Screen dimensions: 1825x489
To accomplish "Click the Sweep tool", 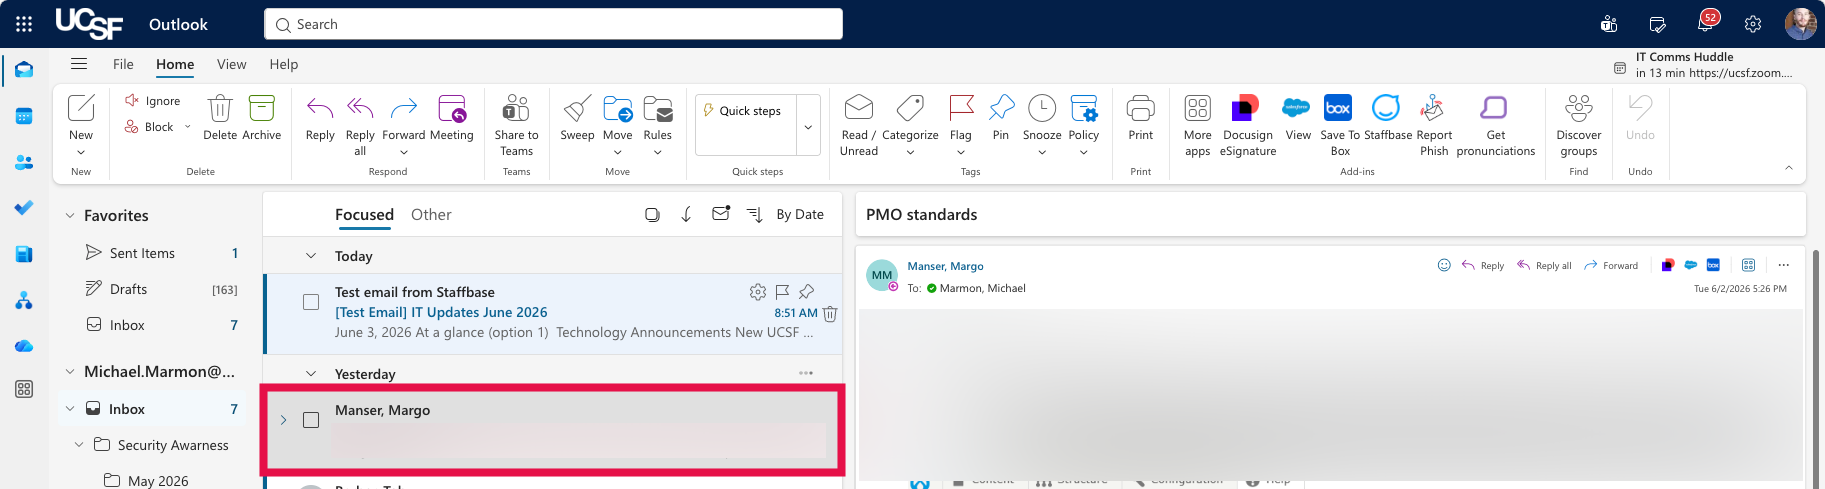I will [577, 117].
